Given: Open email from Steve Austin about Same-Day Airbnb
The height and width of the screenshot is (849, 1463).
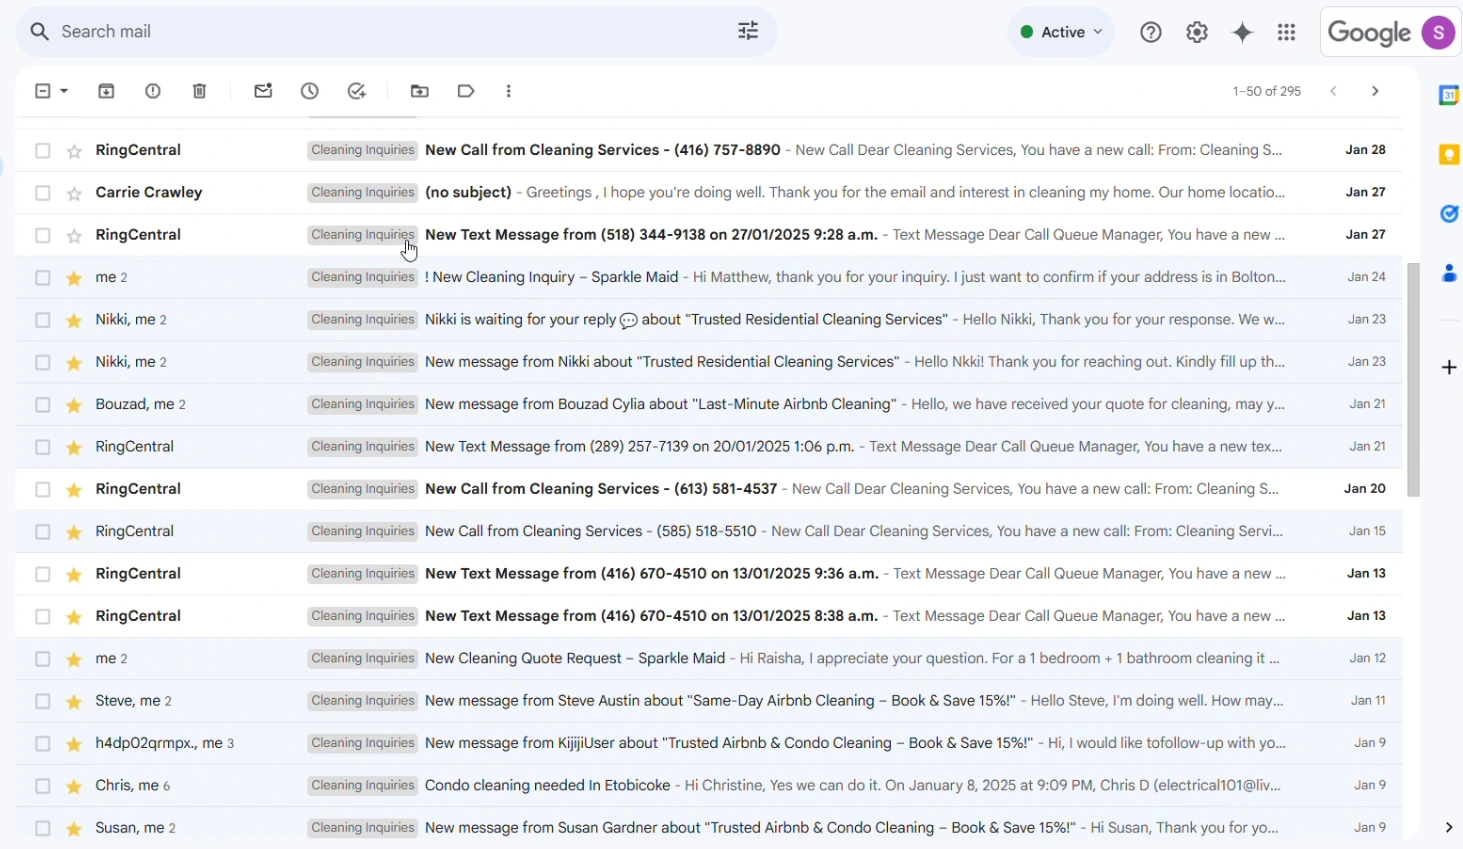Looking at the screenshot, I should (x=709, y=701).
